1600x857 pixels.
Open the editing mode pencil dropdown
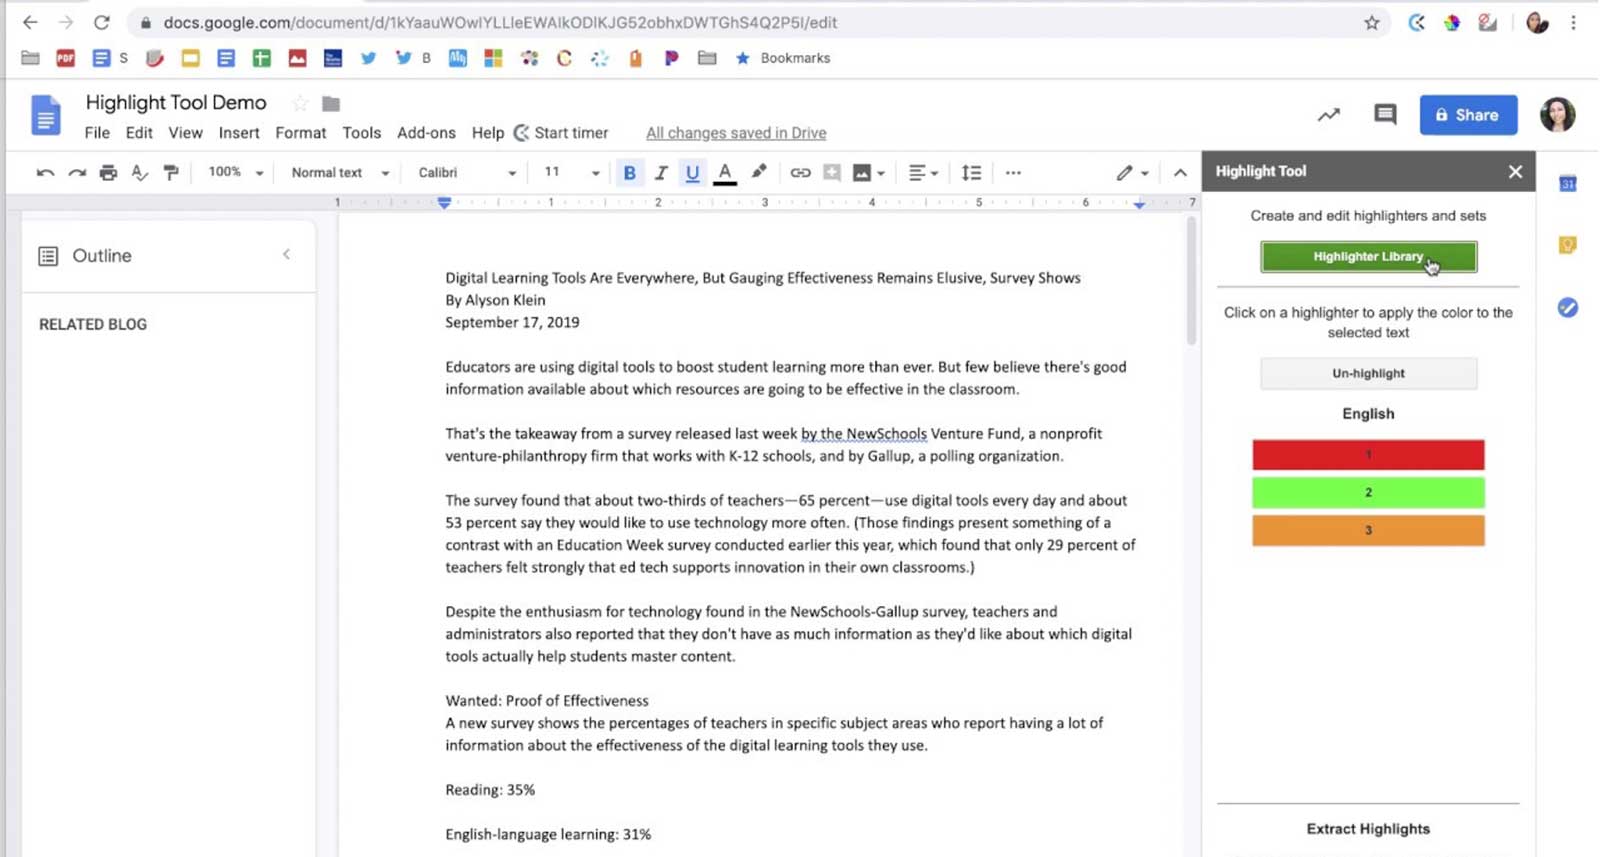[1132, 173]
